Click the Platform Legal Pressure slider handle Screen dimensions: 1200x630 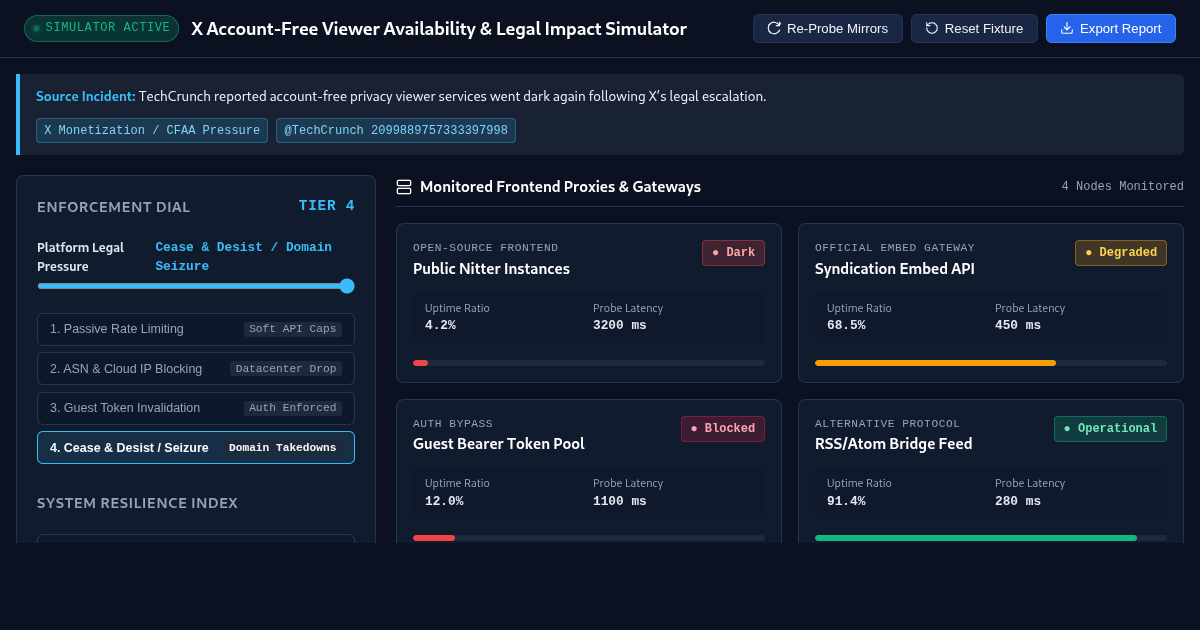347,286
